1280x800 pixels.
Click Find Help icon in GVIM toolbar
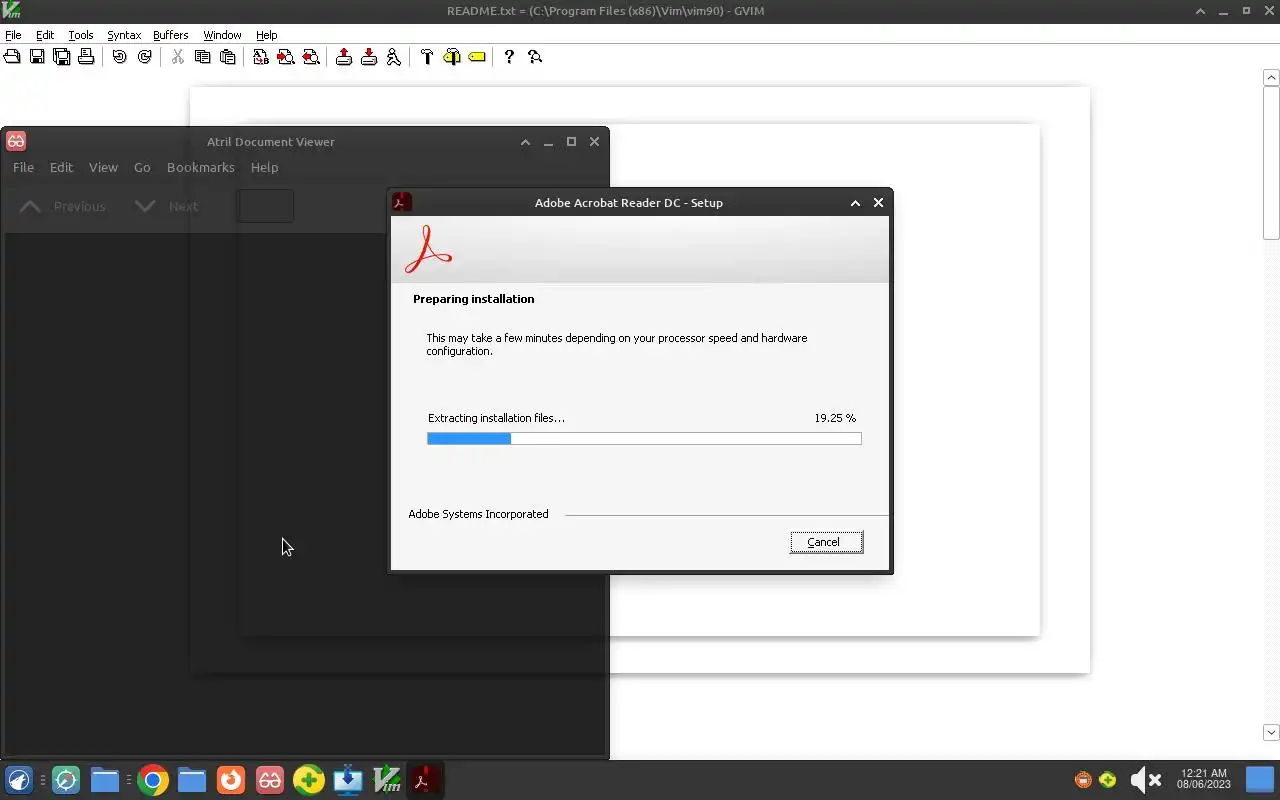[x=535, y=57]
